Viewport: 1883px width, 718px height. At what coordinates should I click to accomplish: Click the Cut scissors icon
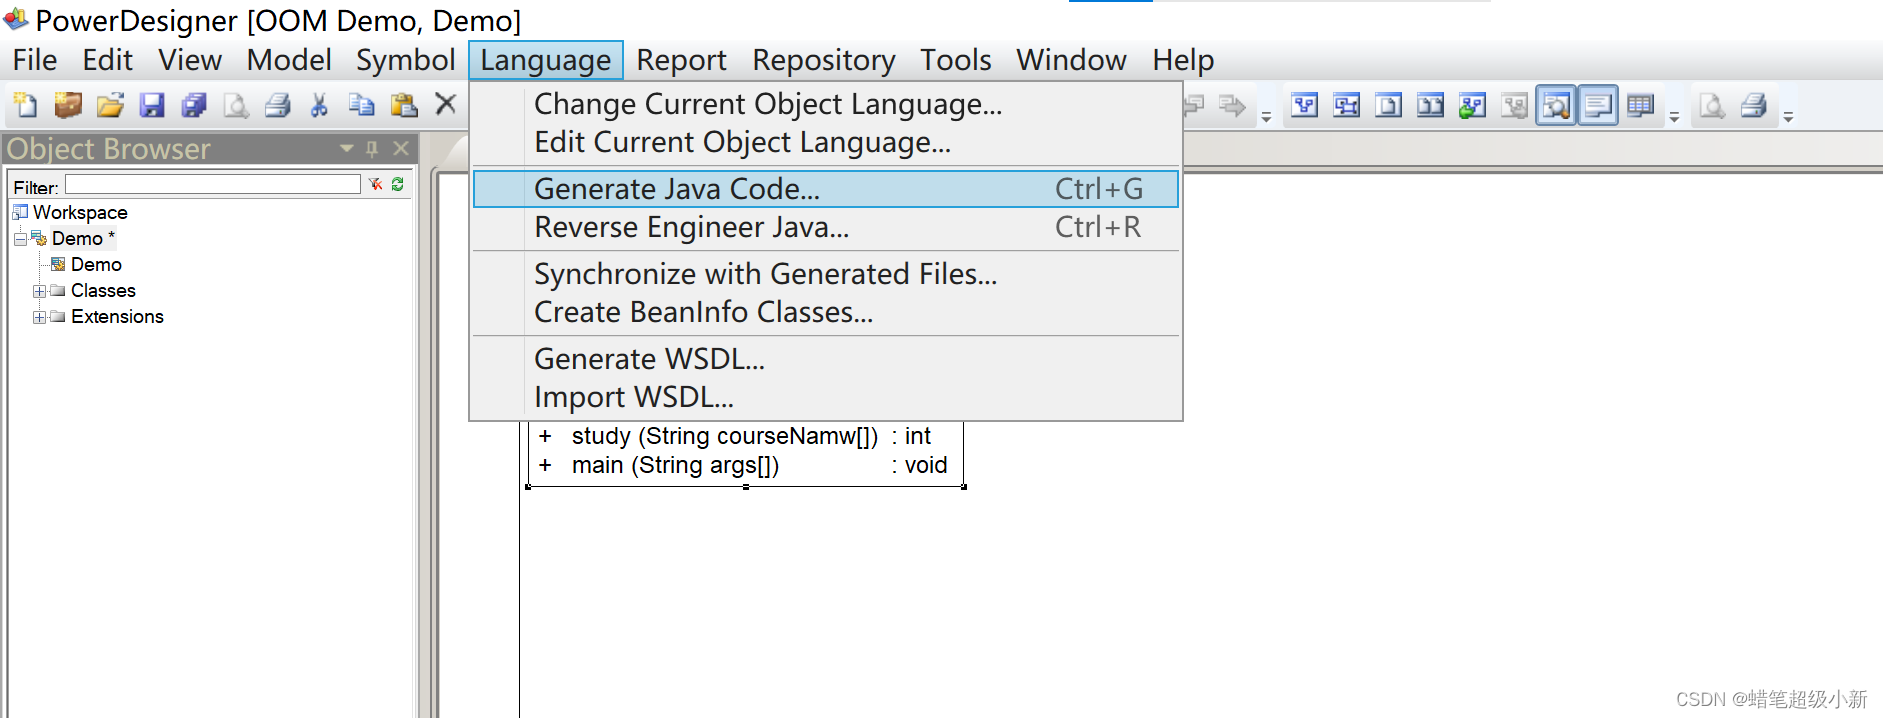pos(320,105)
